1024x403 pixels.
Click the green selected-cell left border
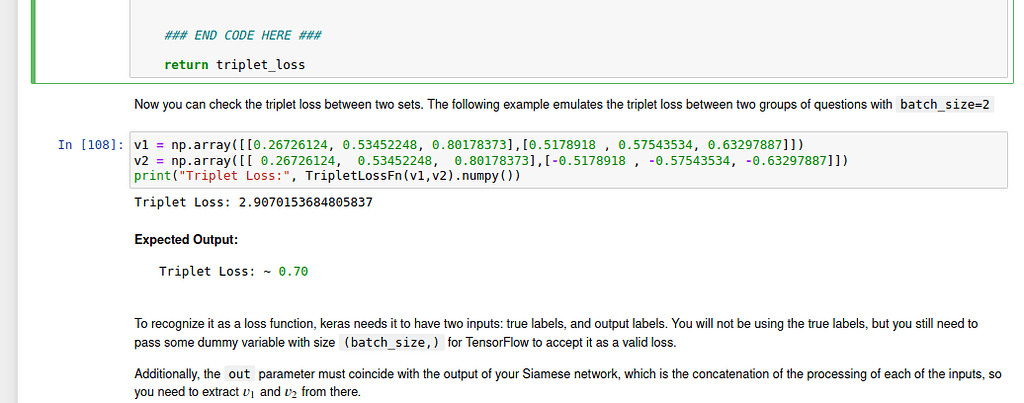(35, 40)
